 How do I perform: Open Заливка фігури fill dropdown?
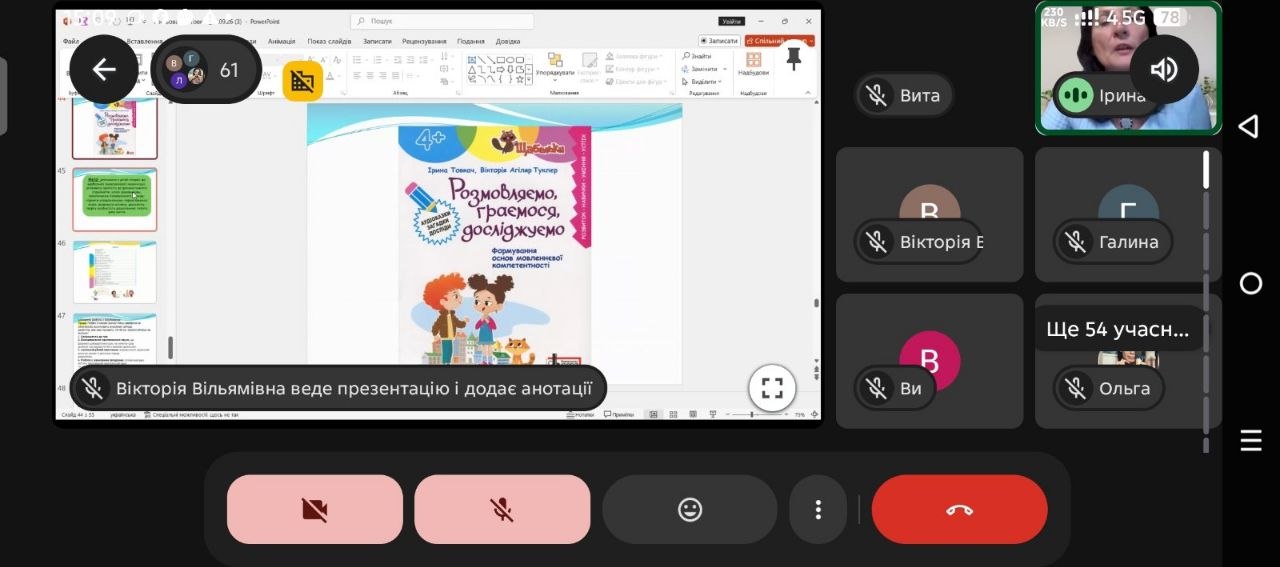[x=633, y=57]
